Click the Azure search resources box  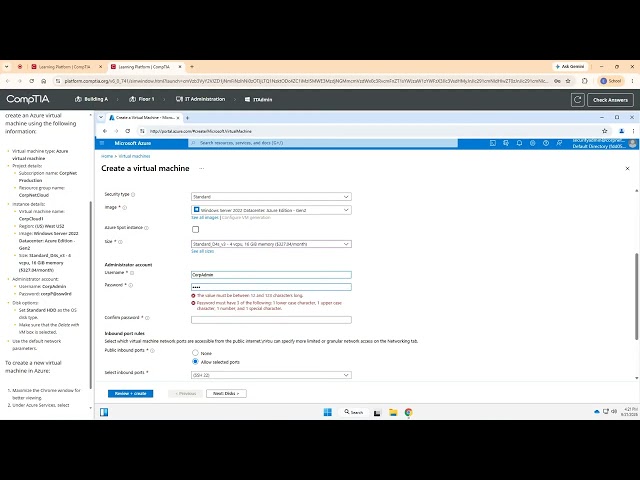tap(323, 143)
